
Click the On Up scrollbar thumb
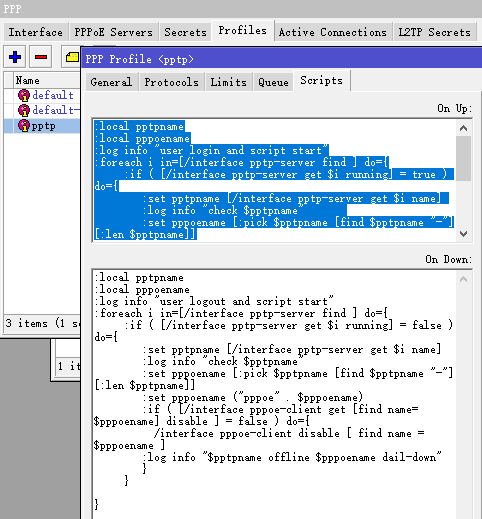[x=463, y=158]
